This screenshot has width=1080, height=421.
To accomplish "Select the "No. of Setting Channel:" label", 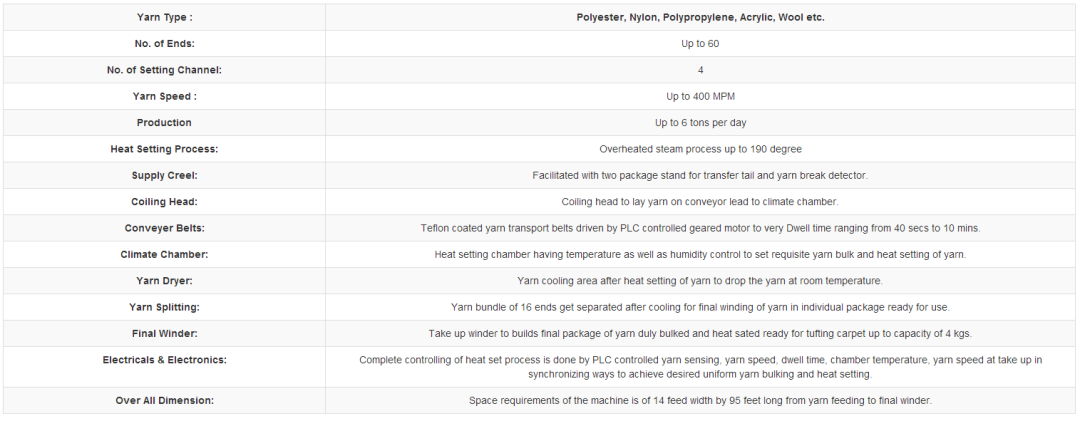I will [x=164, y=70].
